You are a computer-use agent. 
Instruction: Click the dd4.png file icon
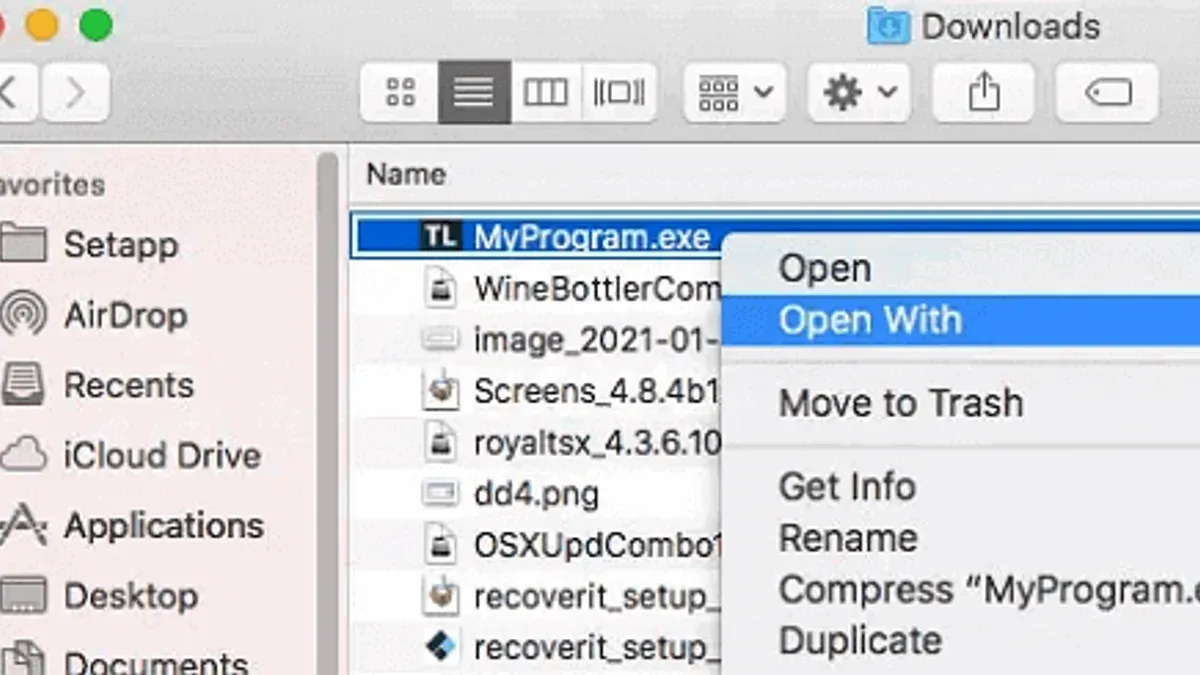coord(440,493)
